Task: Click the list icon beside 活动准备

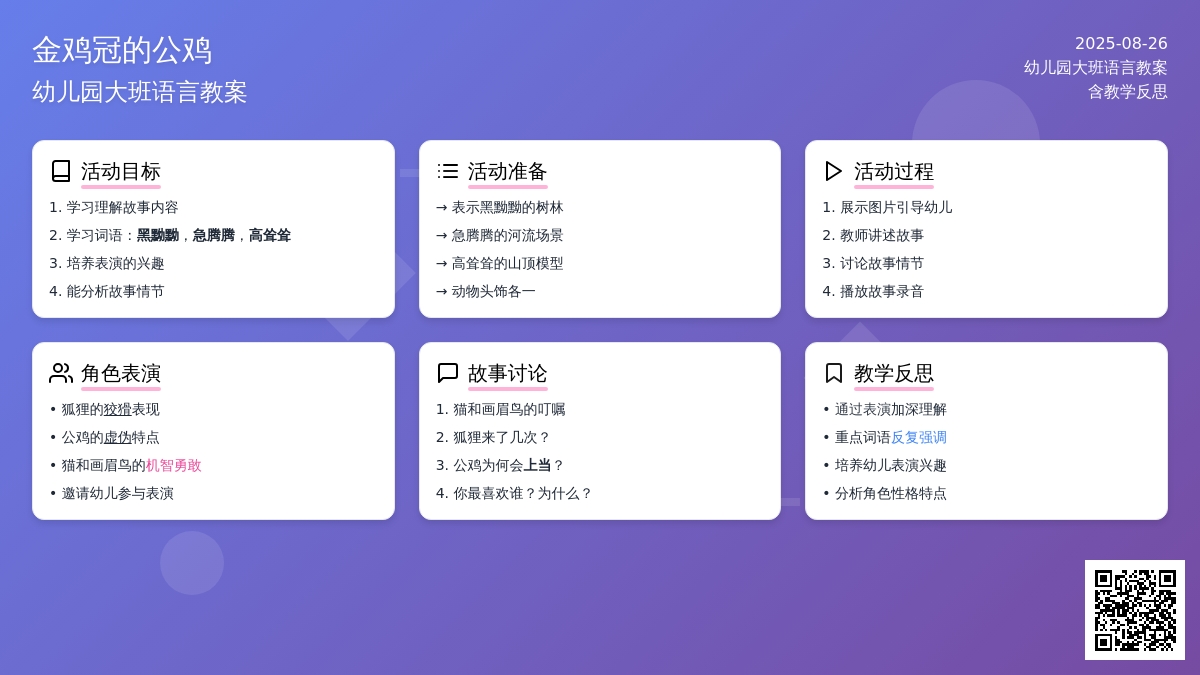Action: coord(448,171)
